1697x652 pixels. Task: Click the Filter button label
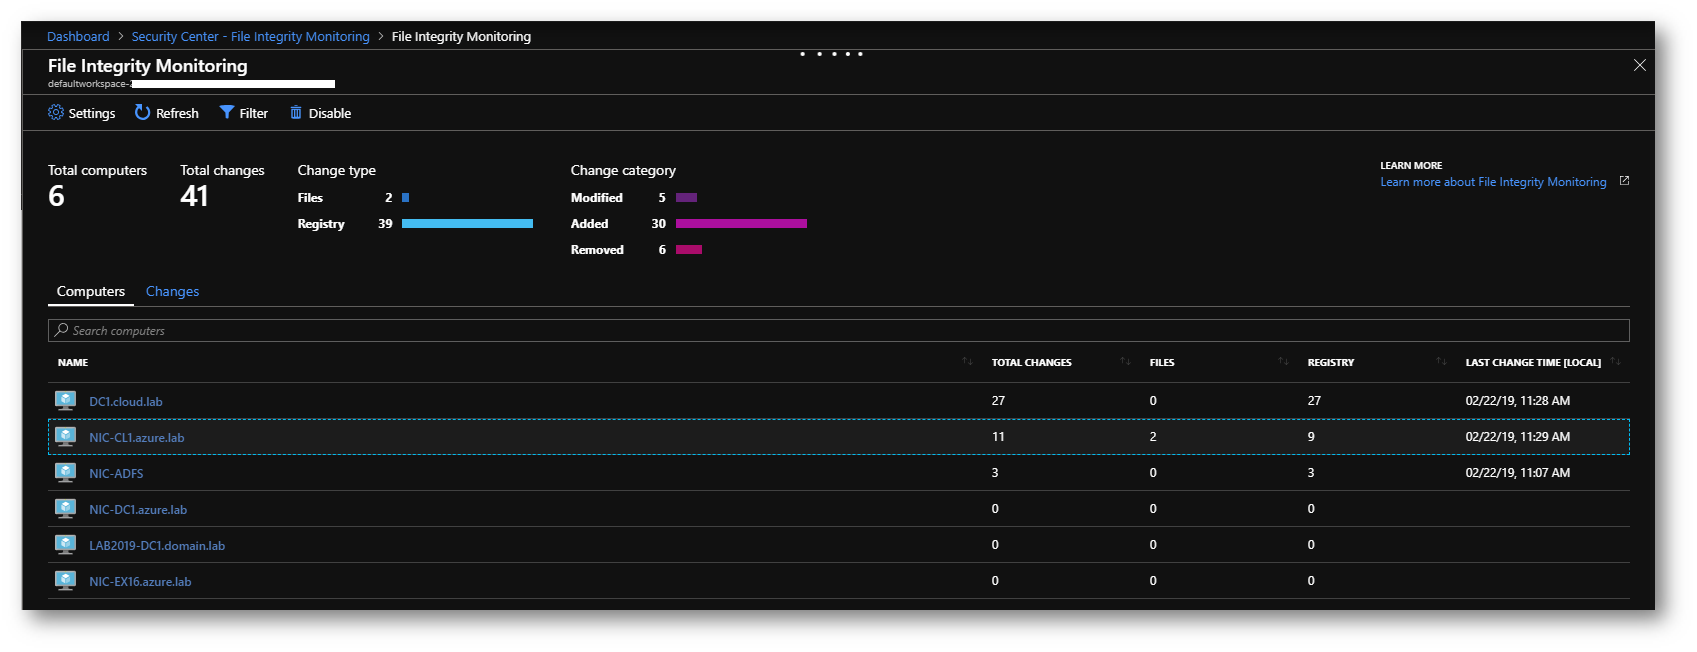pos(254,113)
